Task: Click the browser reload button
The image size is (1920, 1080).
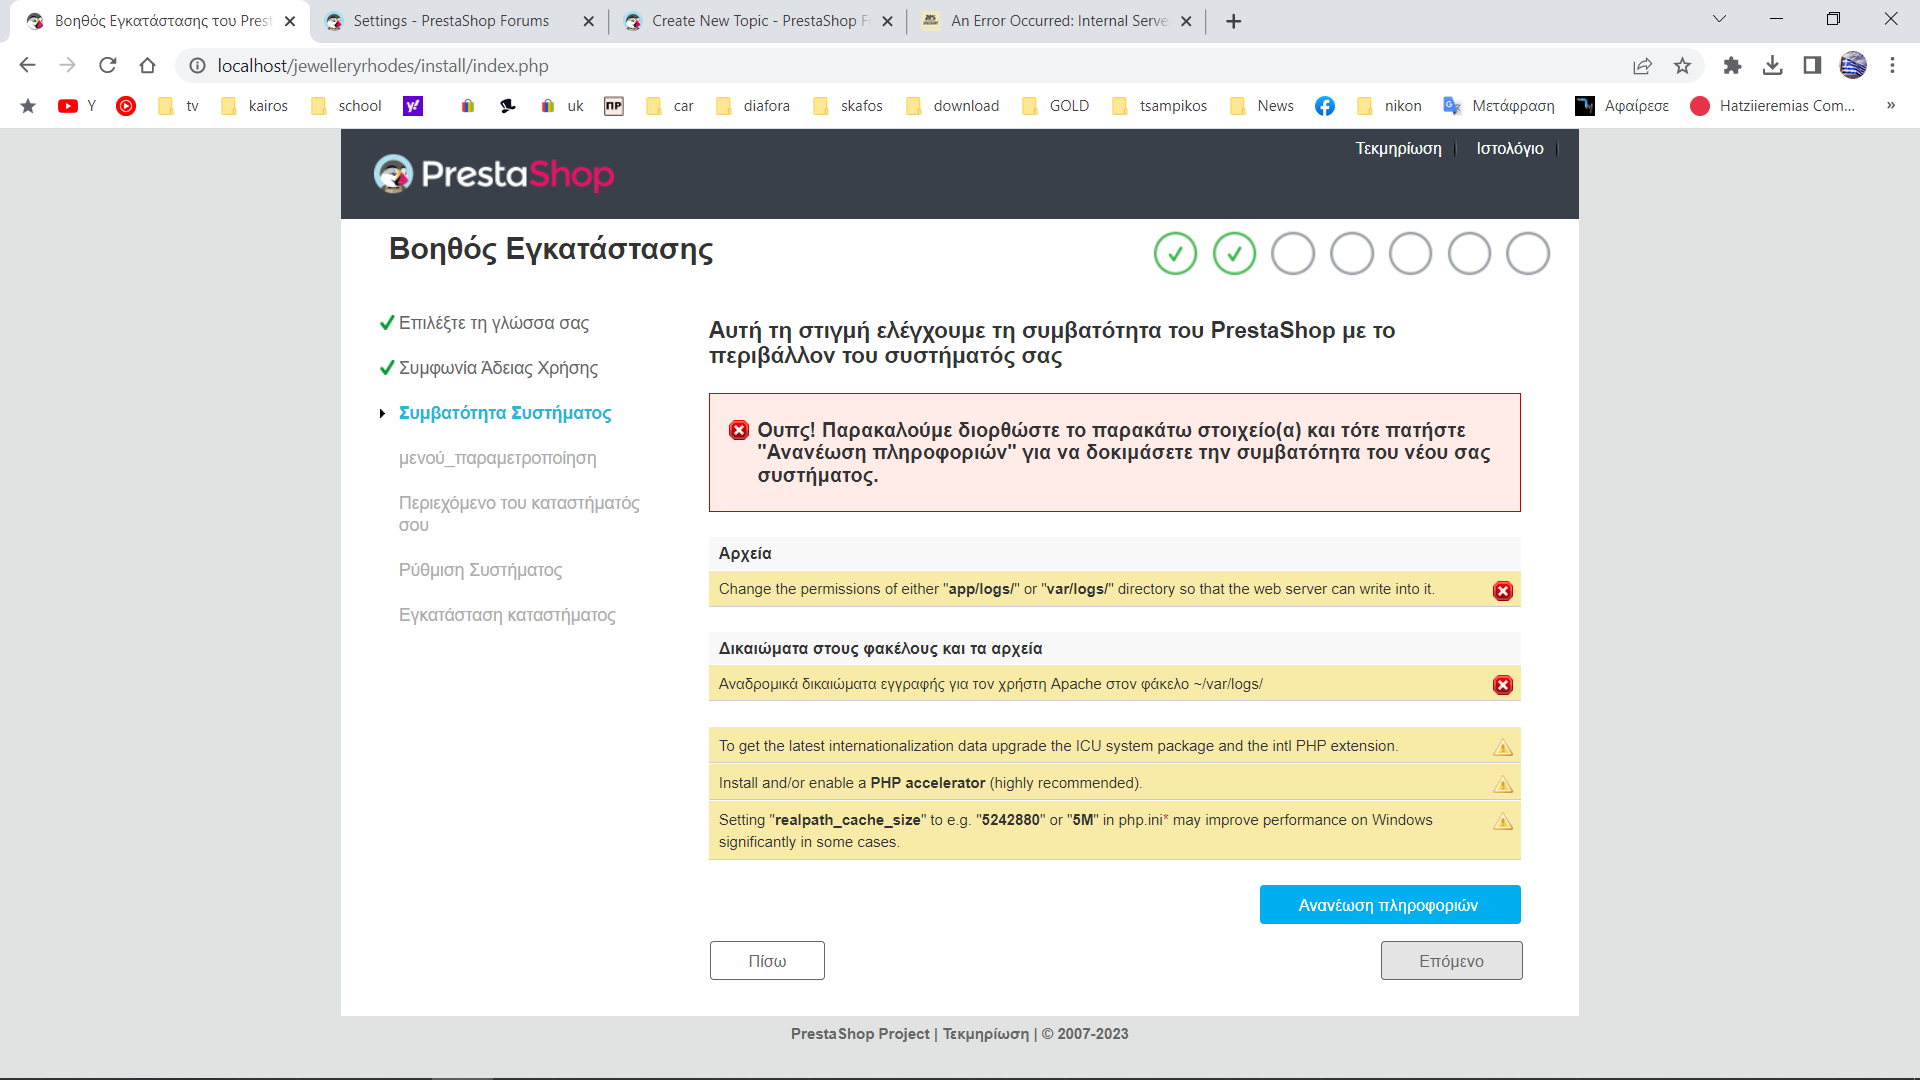Action: [108, 66]
